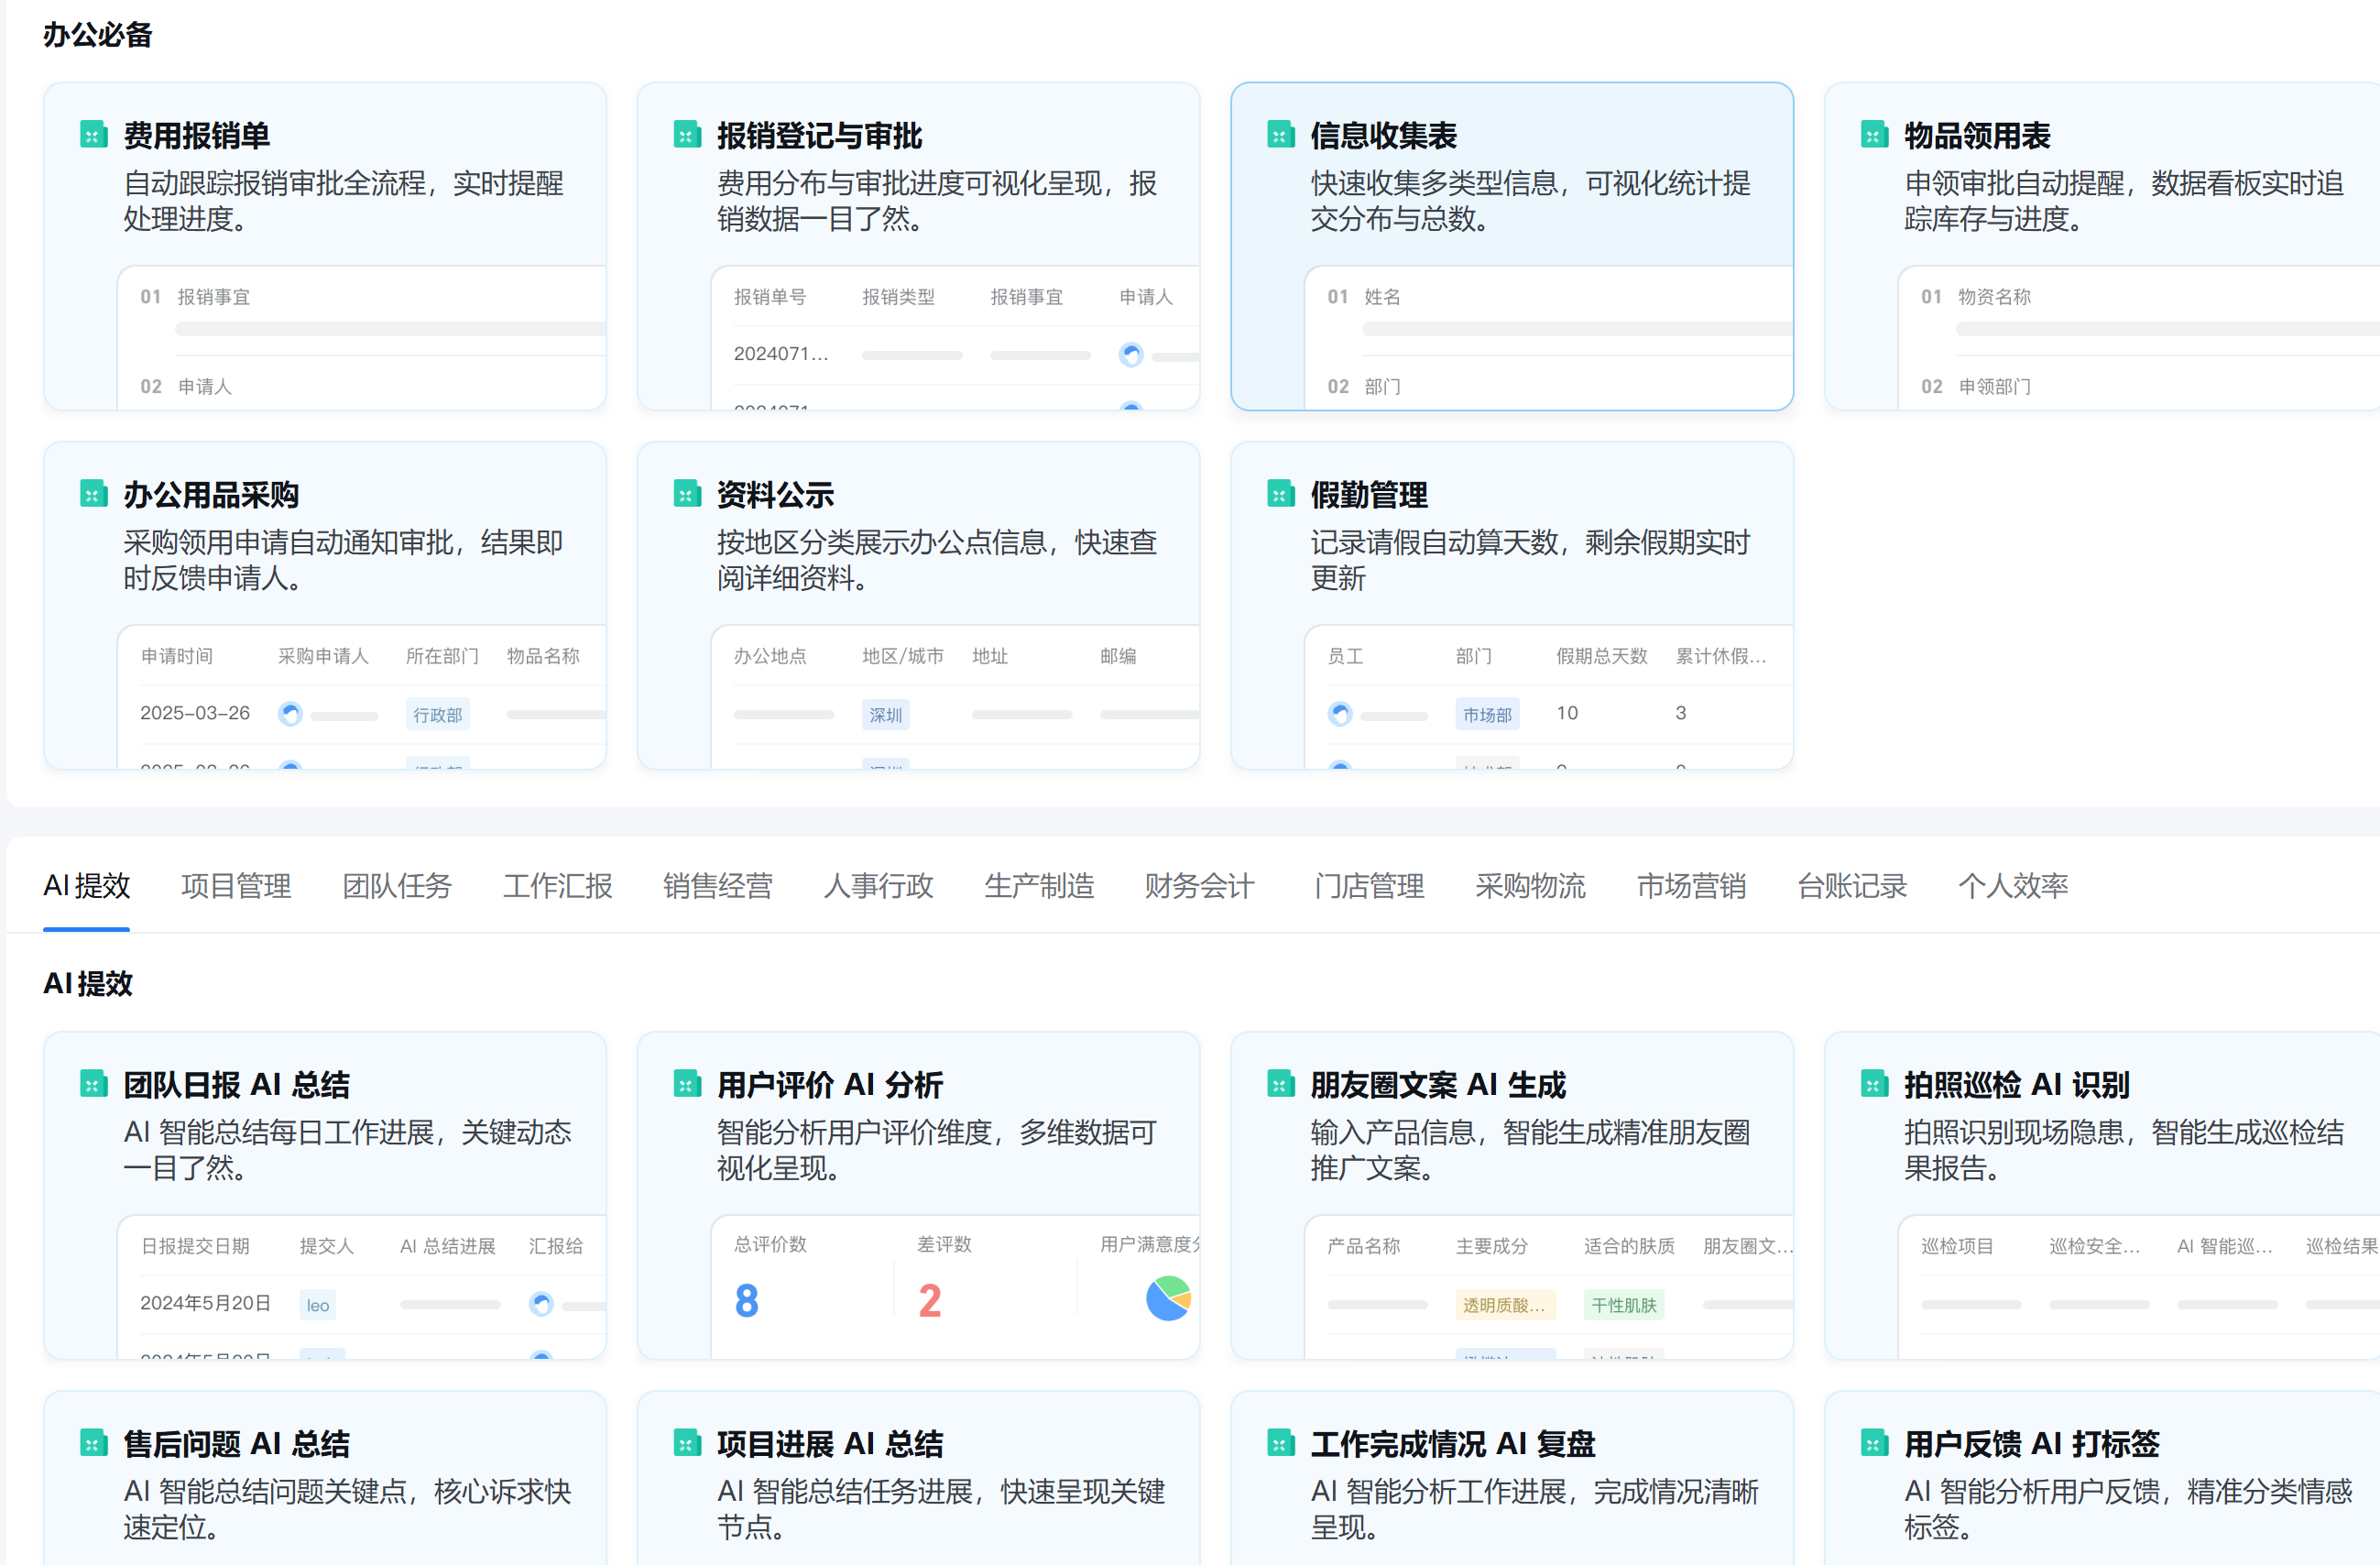
Task: Click the 01 报销事宜 field preview in 费用报销单
Action: point(372,311)
